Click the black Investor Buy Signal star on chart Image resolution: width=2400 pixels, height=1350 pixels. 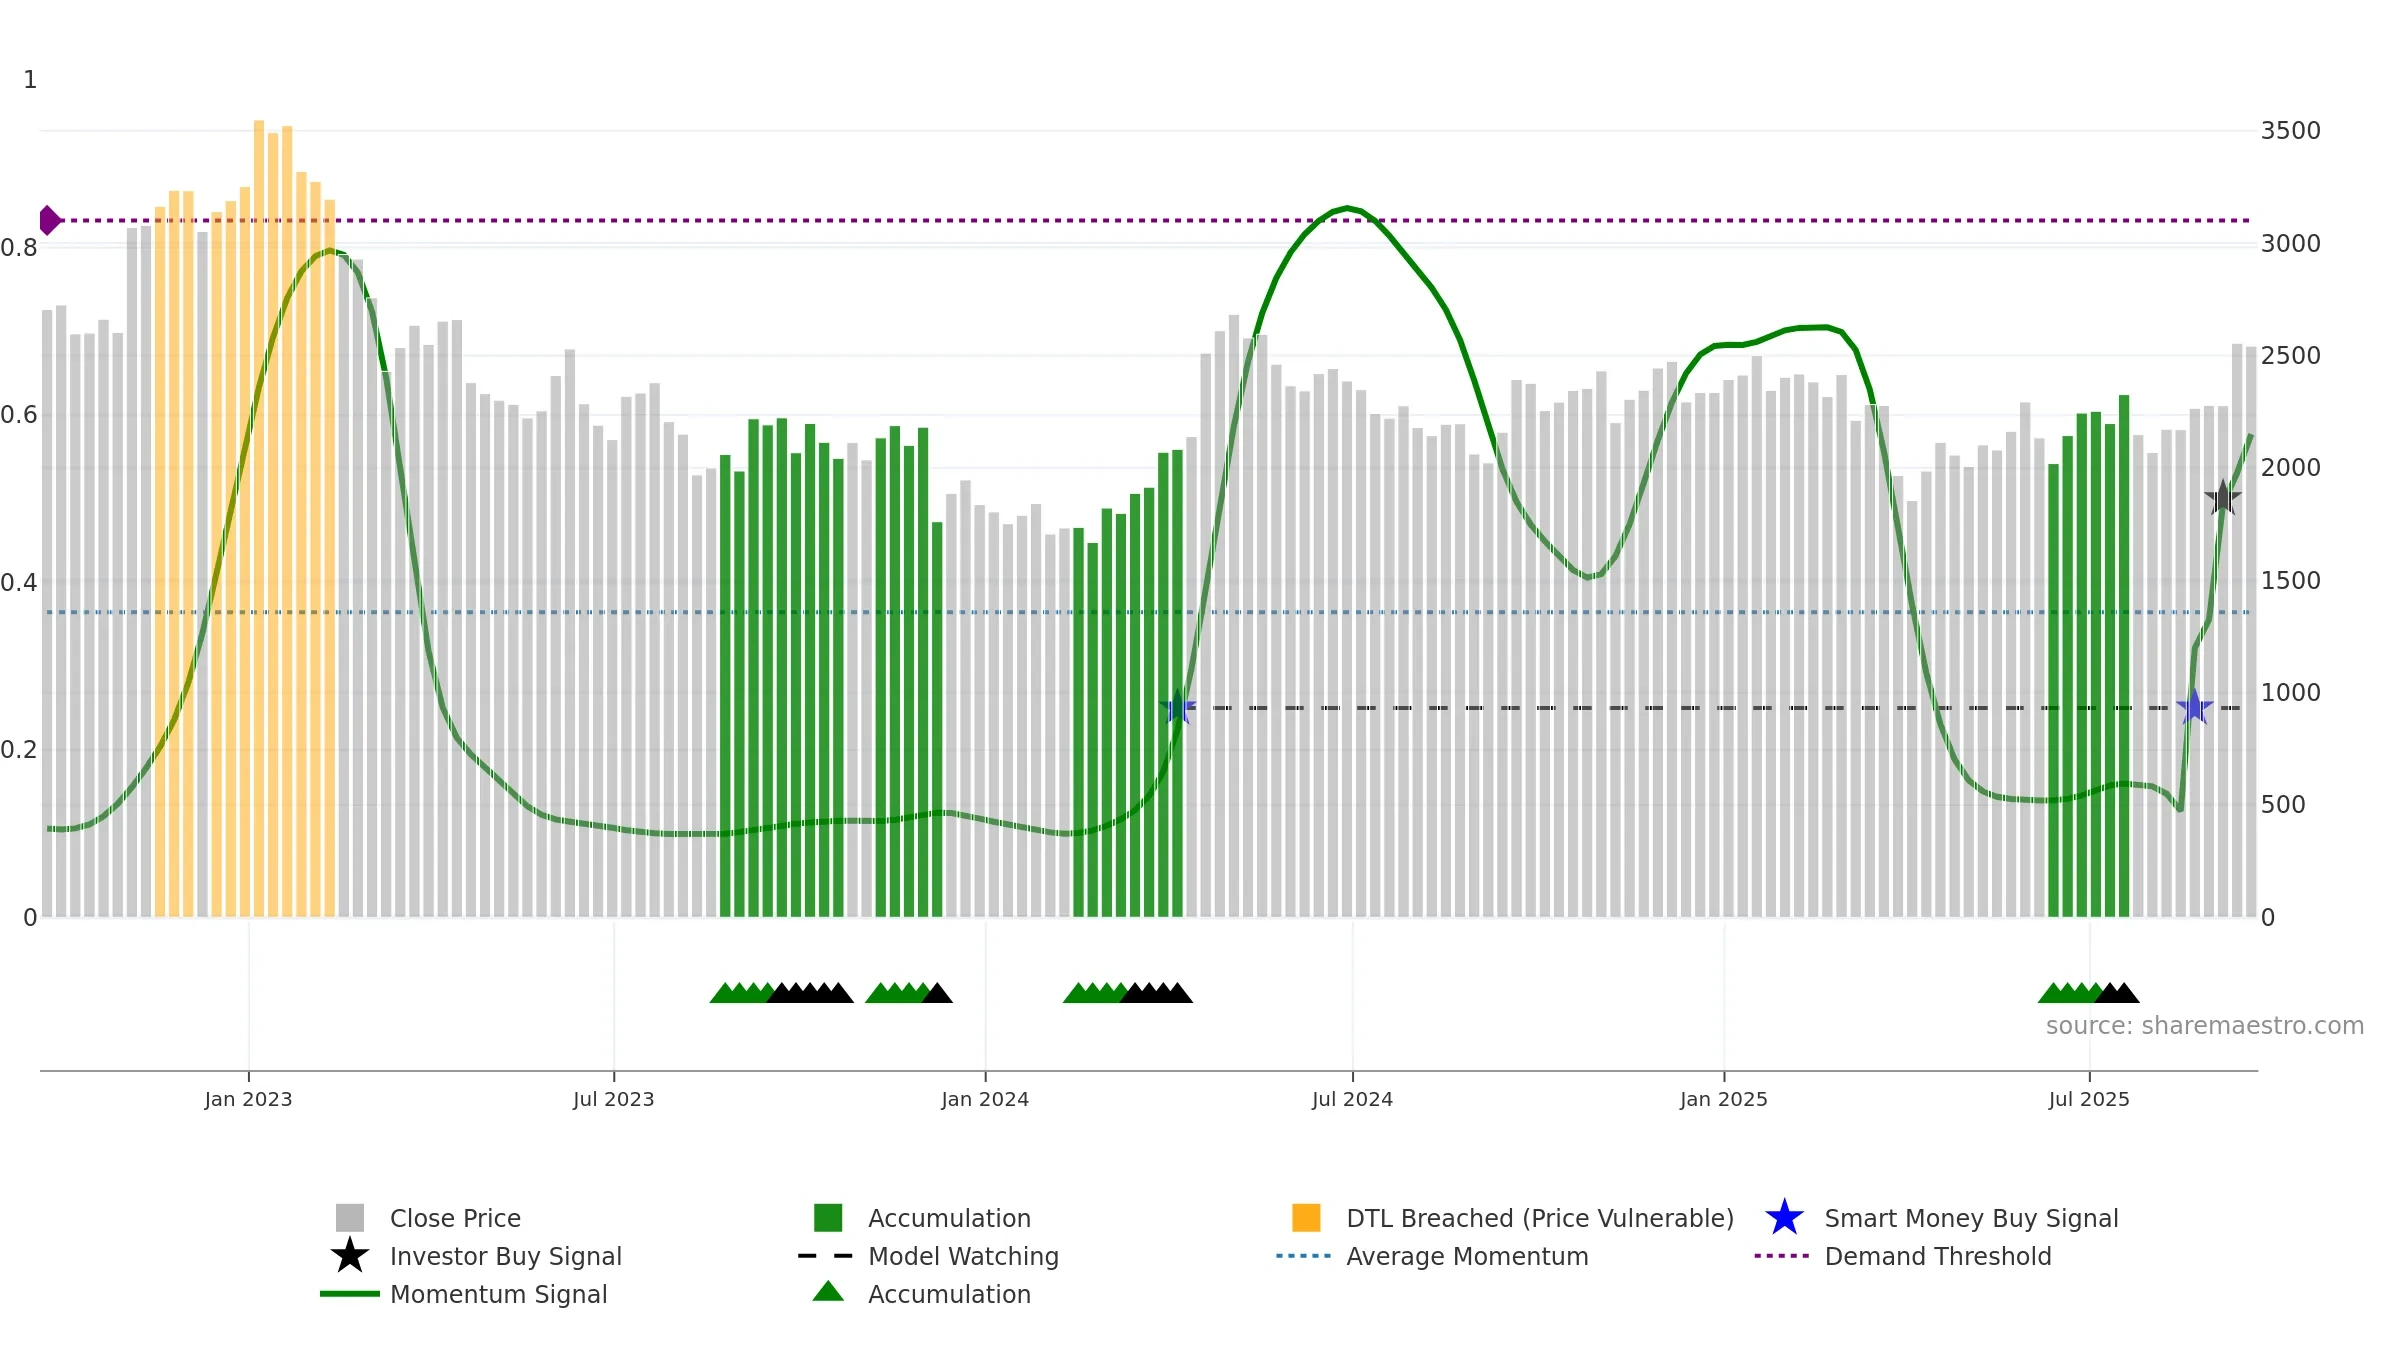[2222, 498]
